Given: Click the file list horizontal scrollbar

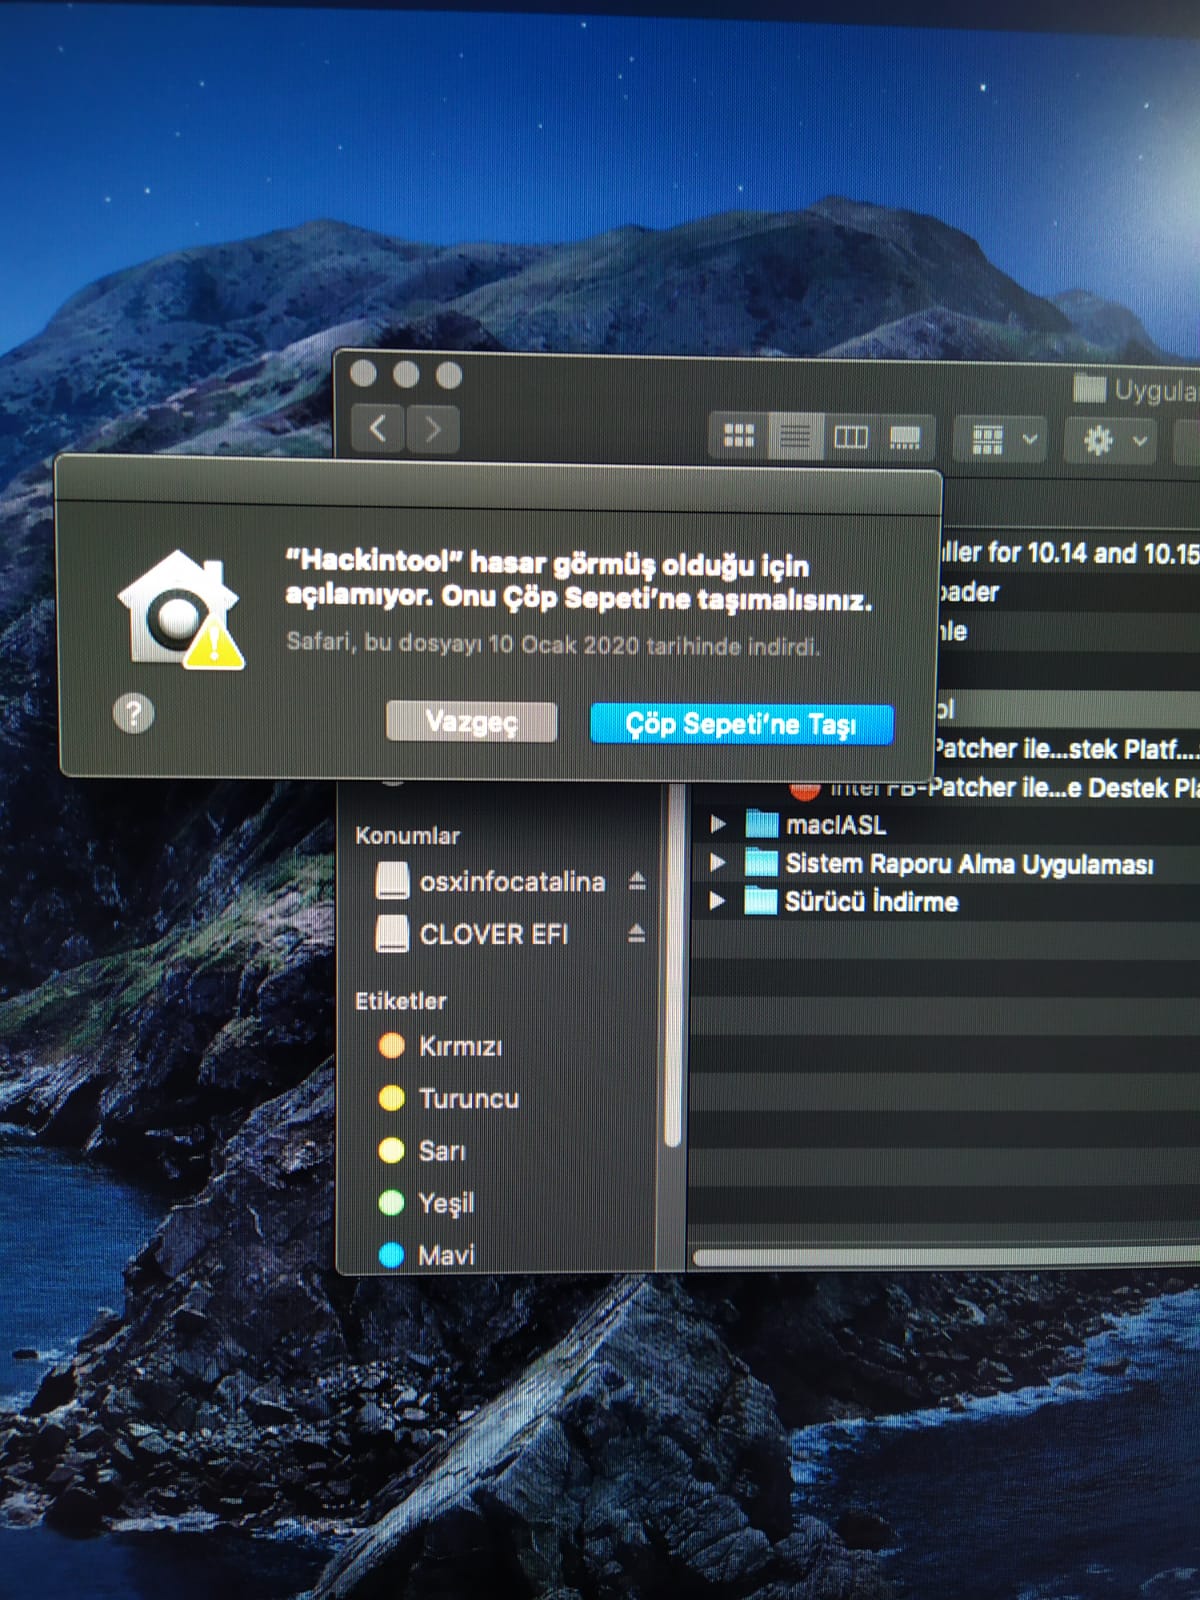Looking at the screenshot, I should click(945, 1257).
